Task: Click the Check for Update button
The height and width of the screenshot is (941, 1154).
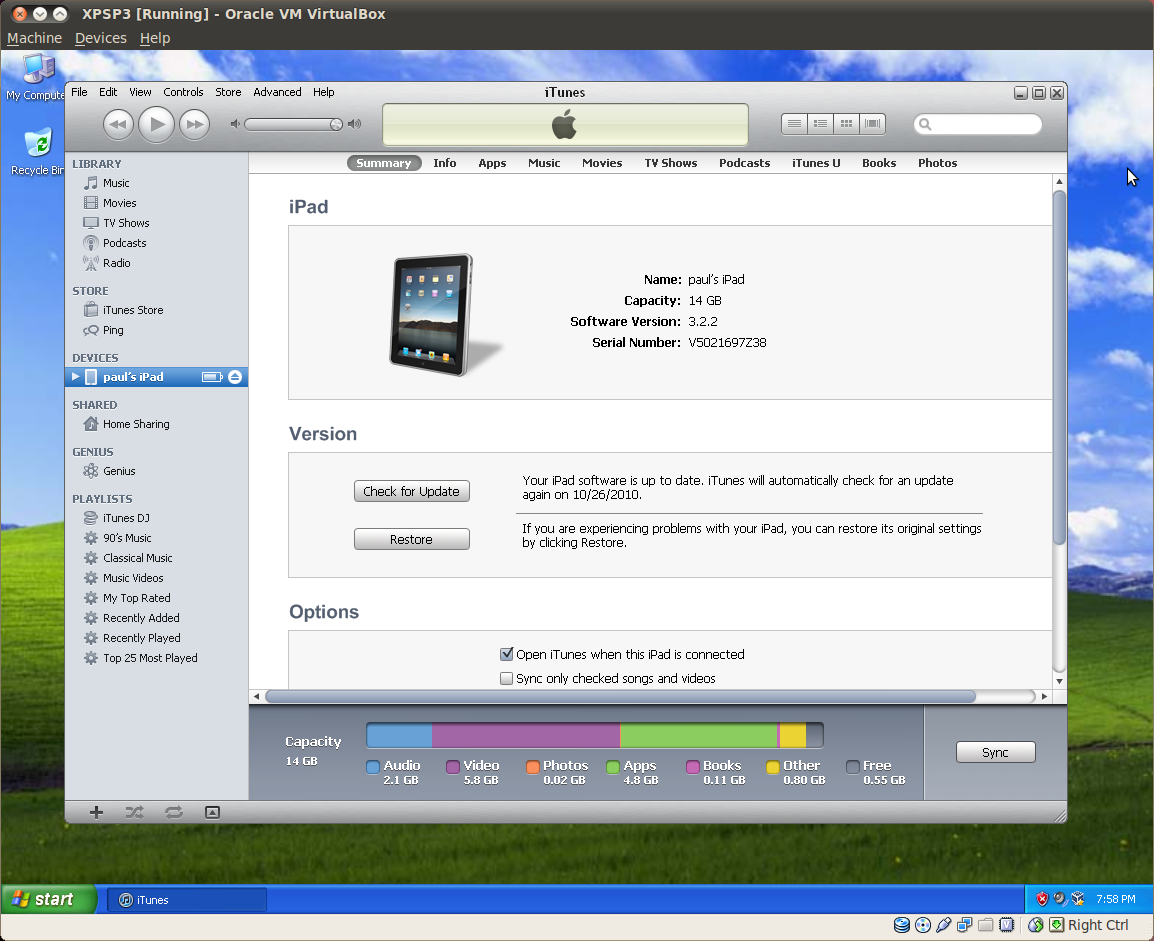Action: click(411, 491)
